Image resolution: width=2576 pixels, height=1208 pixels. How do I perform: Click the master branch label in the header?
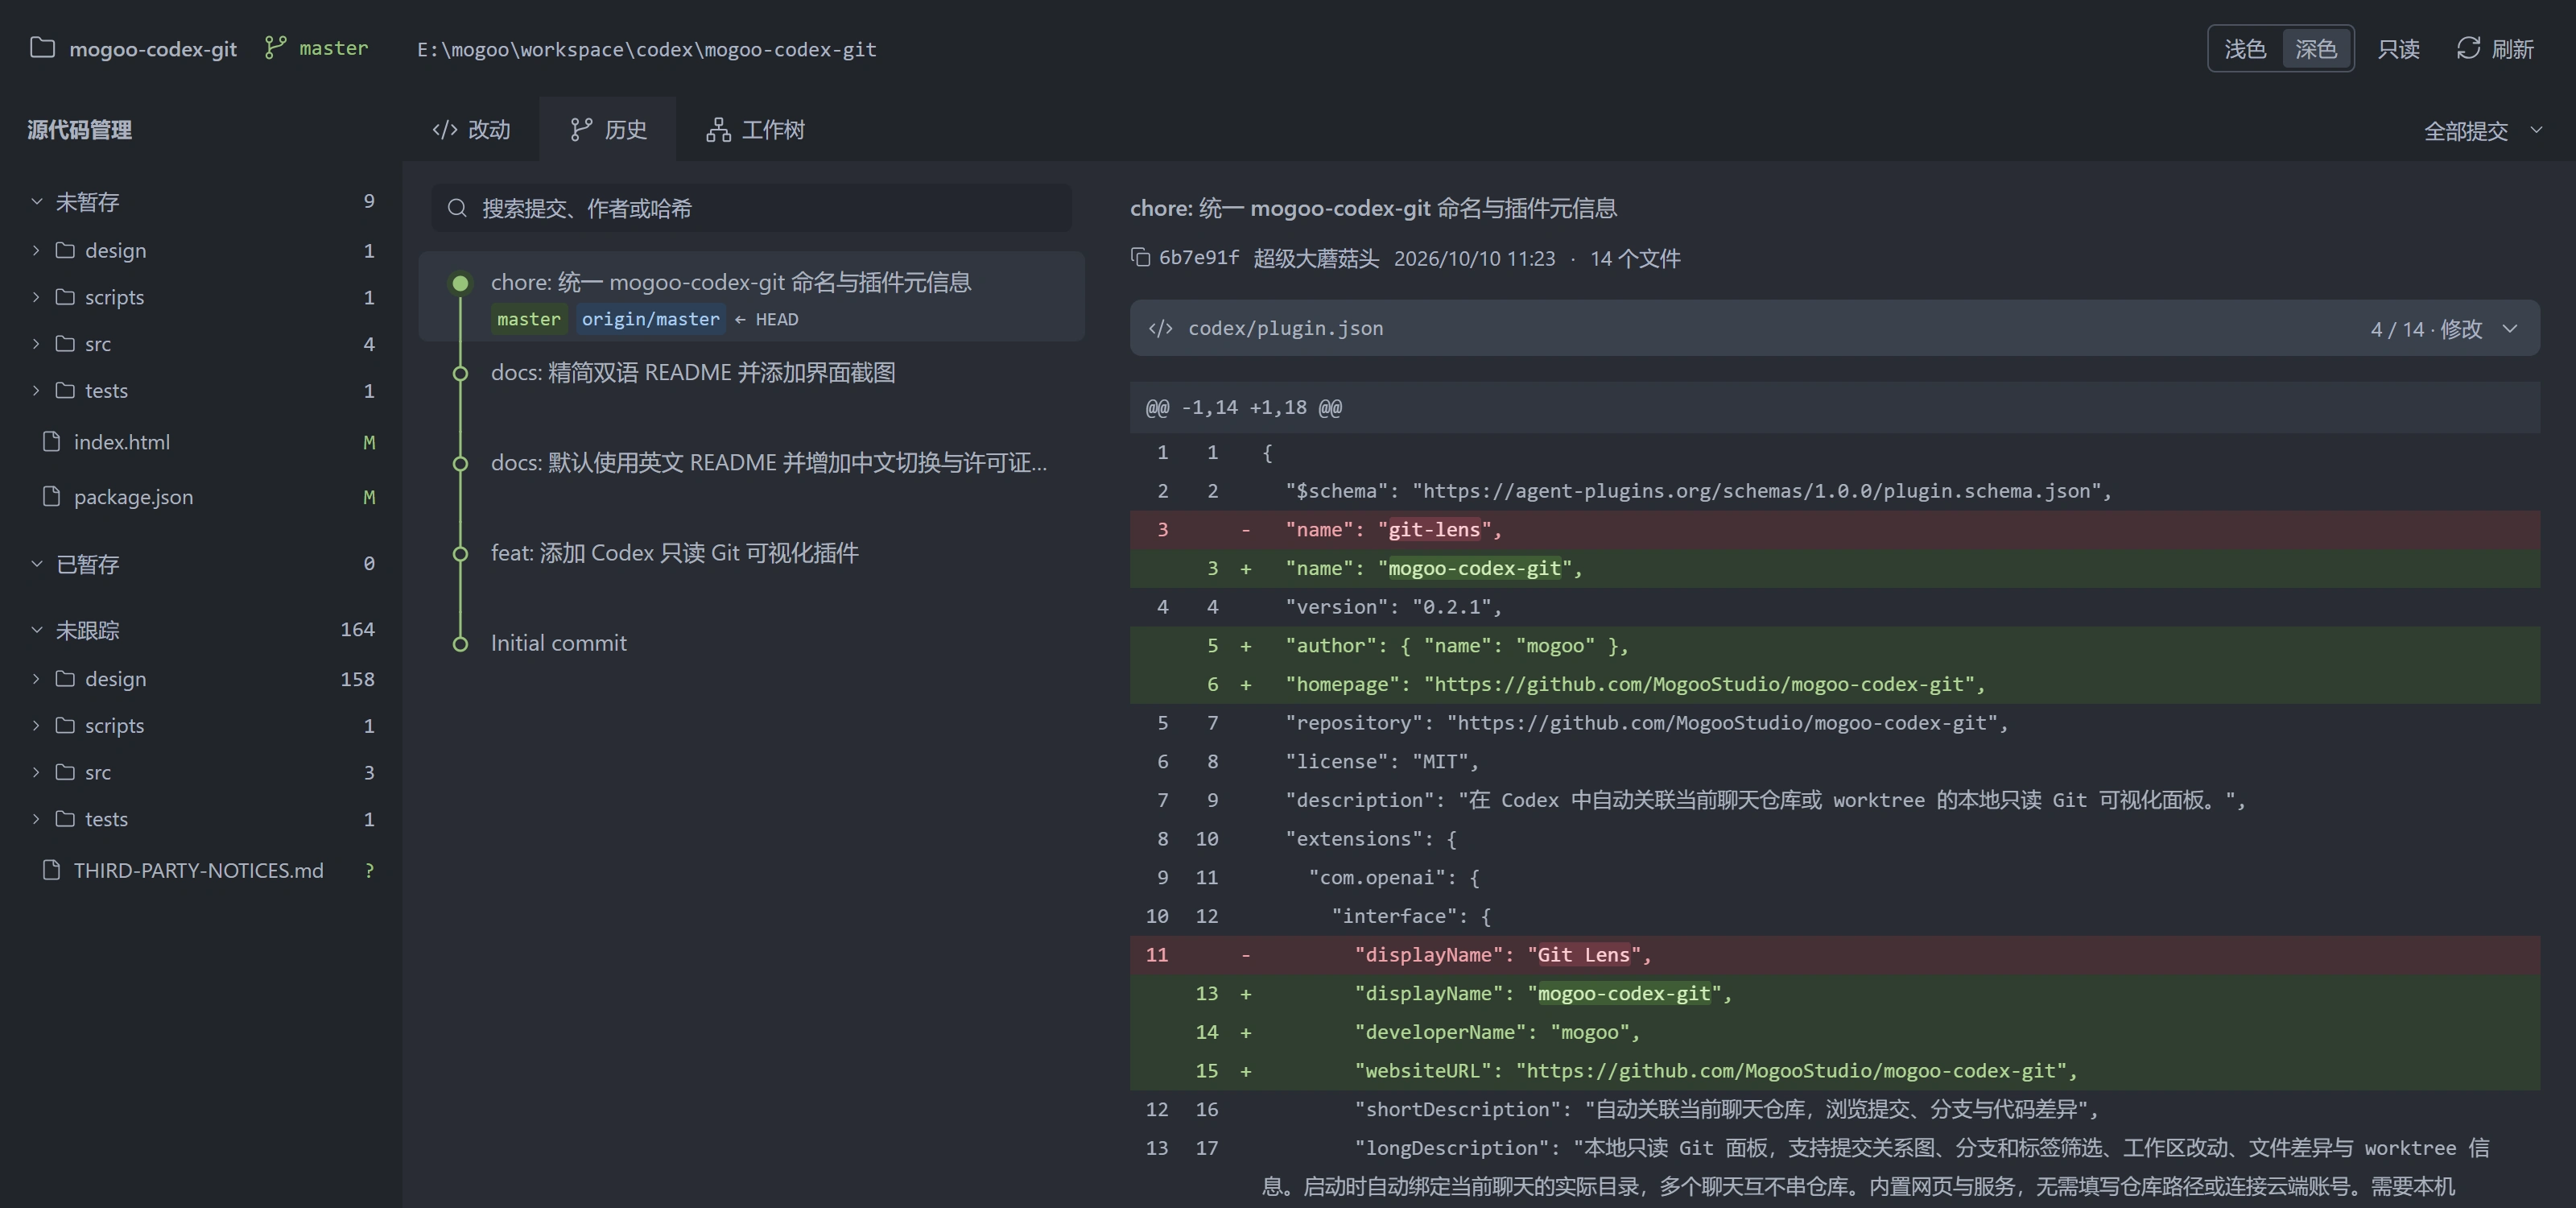(x=333, y=48)
